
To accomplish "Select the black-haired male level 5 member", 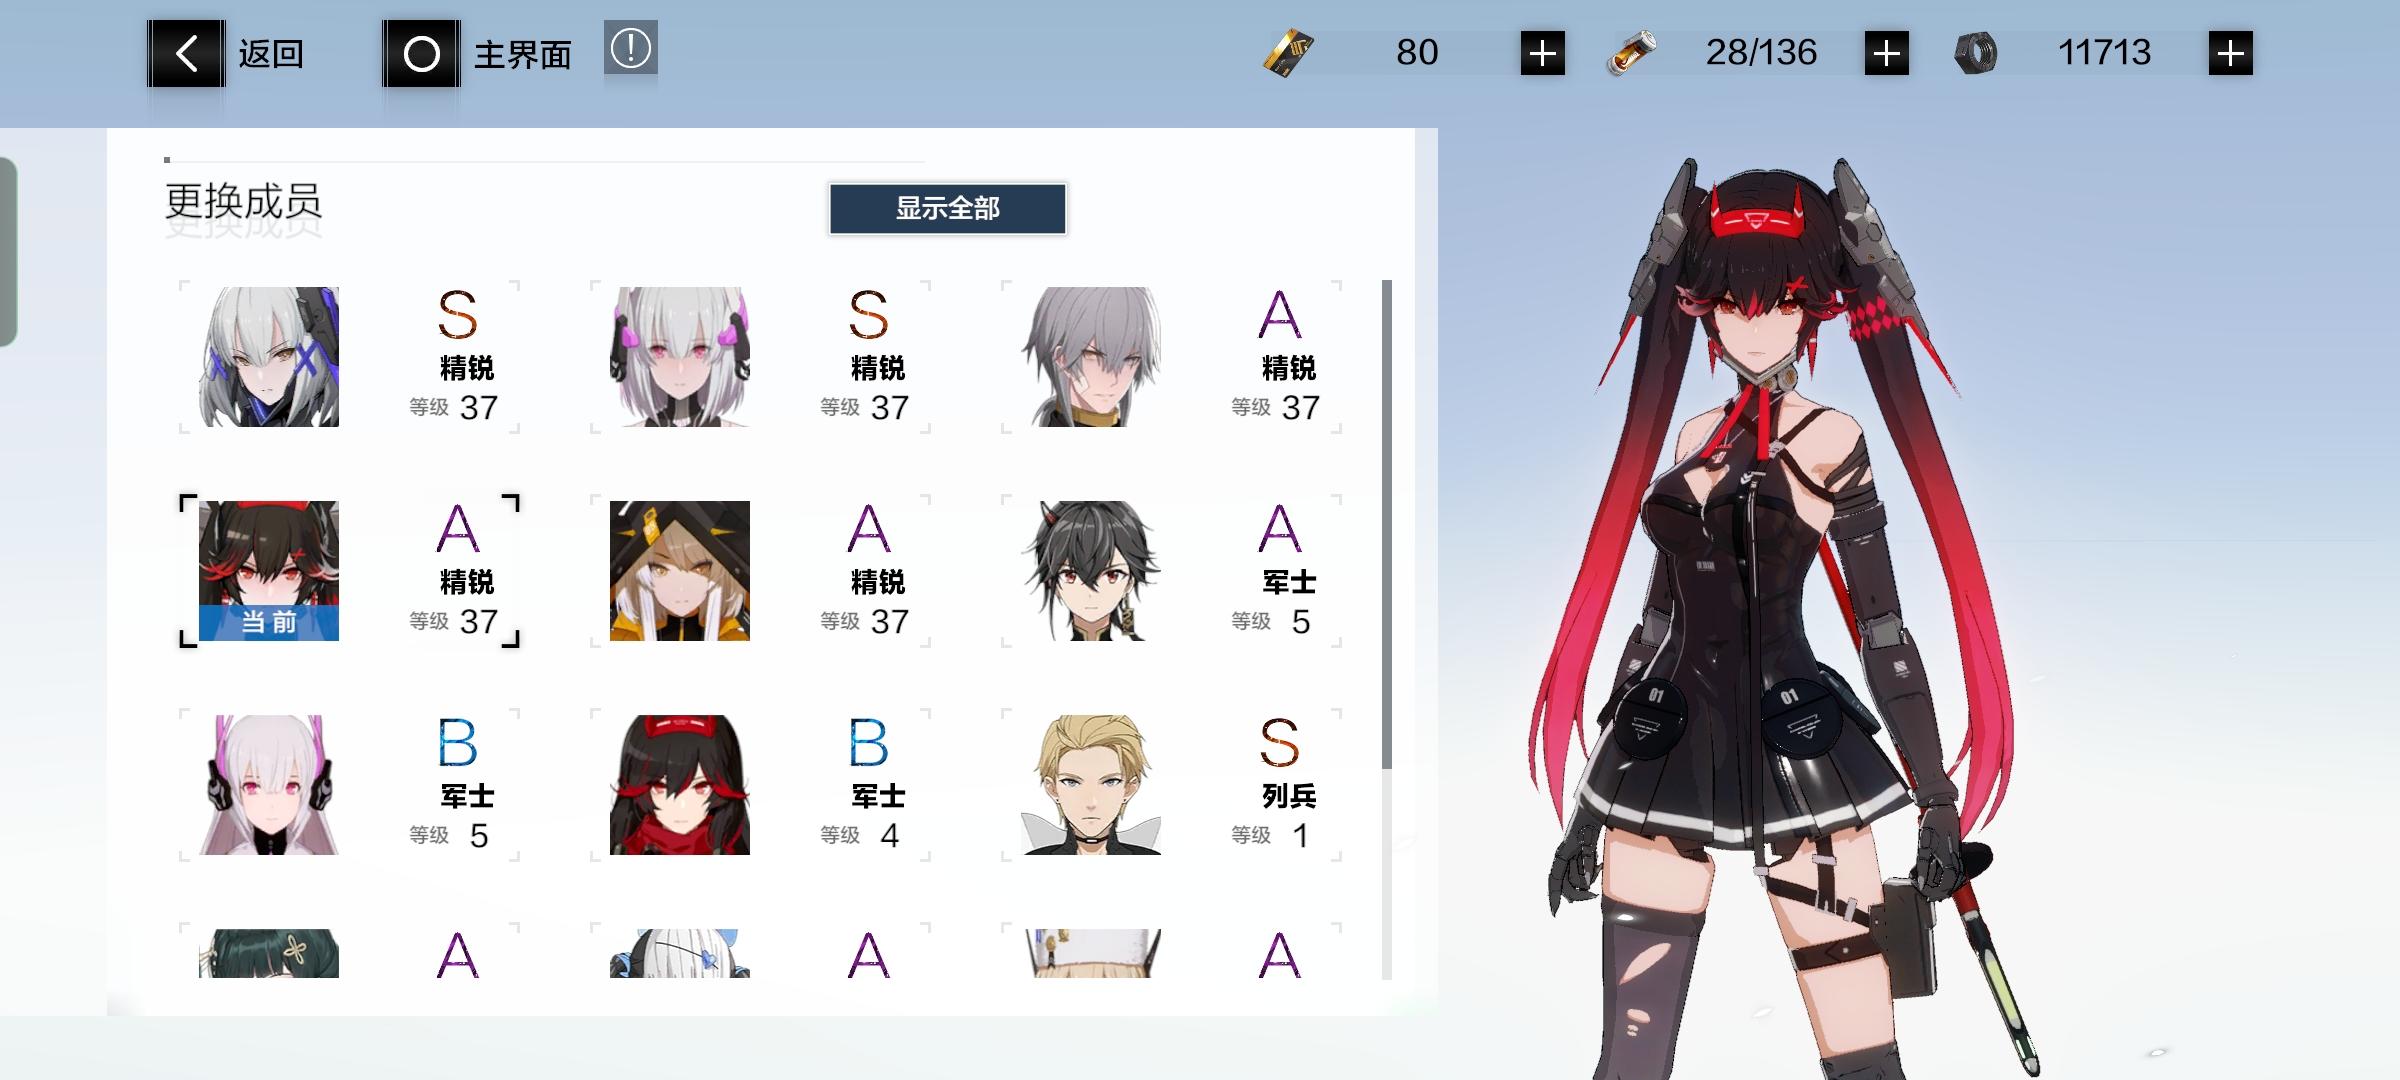I will 1091,571.
